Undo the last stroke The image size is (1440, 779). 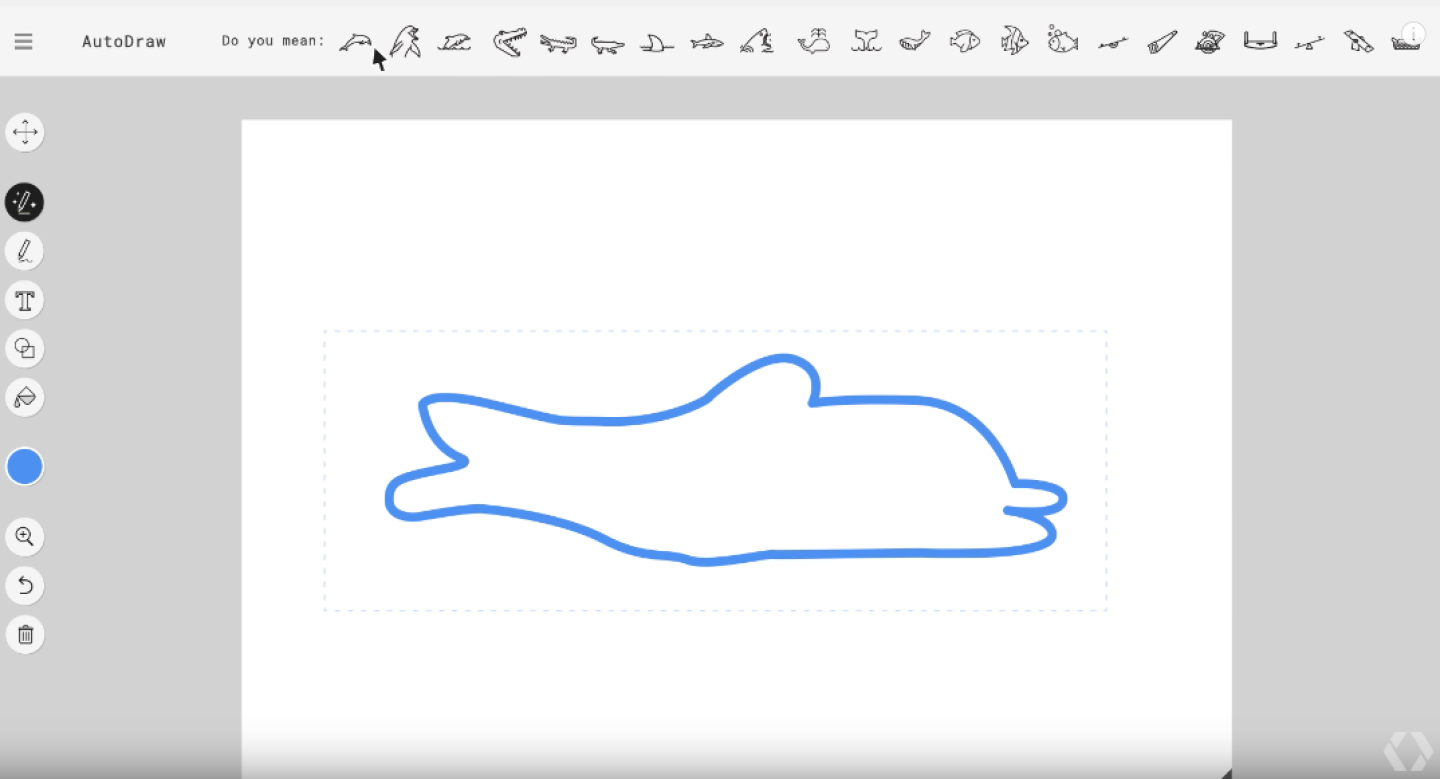click(x=24, y=585)
